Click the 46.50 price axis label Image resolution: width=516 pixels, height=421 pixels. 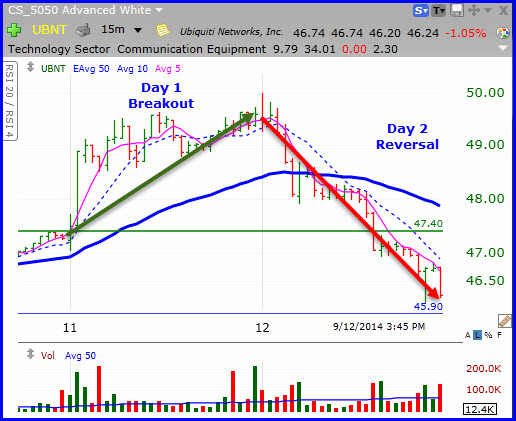click(x=485, y=280)
